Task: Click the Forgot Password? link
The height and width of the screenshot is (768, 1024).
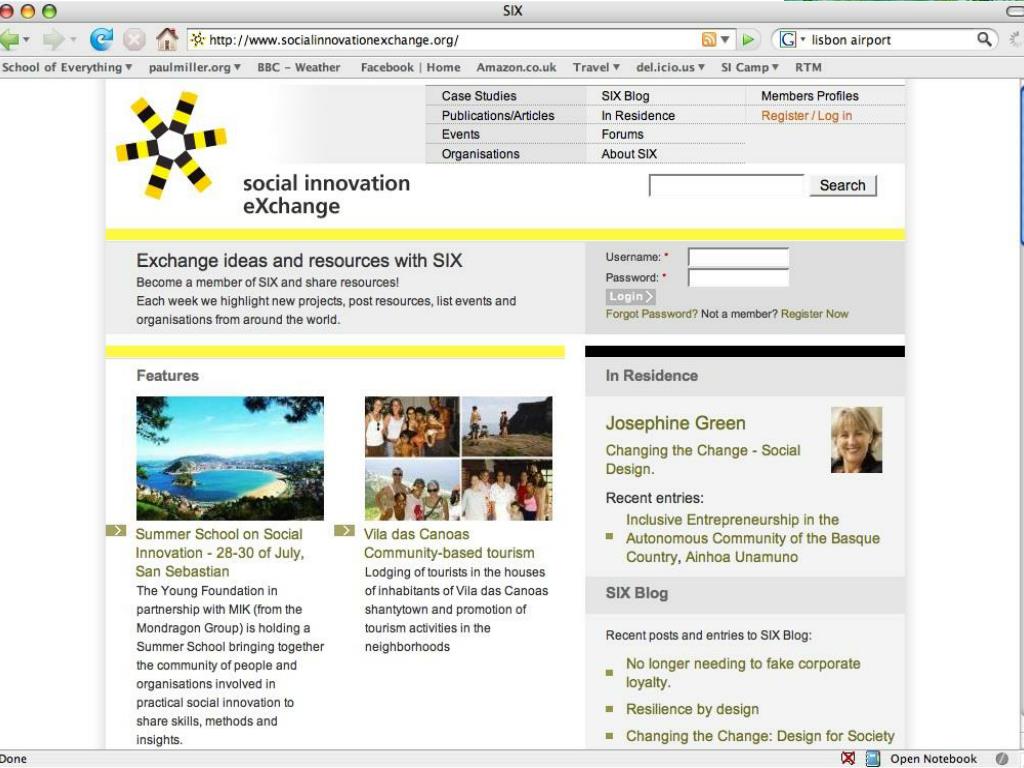Action: point(651,314)
